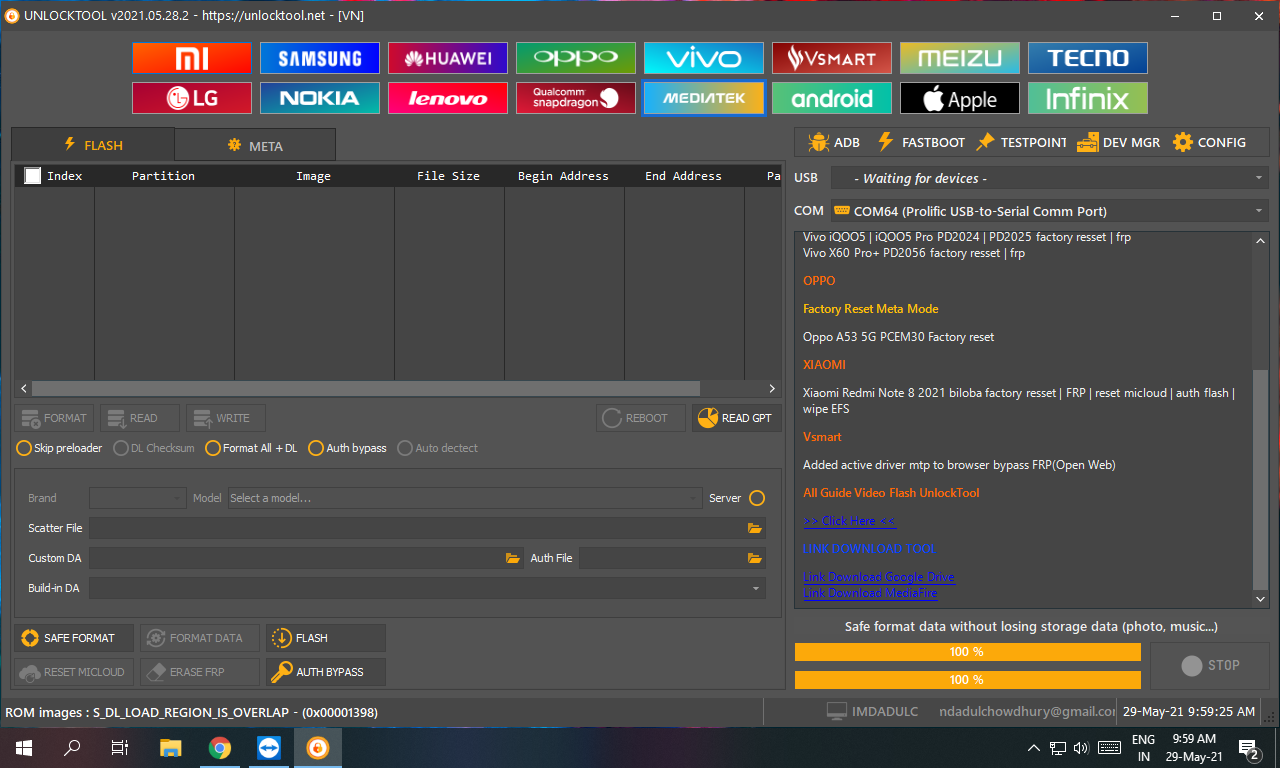Screen dimensions: 1280x768
Task: Browse for Custom DA folder icon
Action: click(x=512, y=558)
